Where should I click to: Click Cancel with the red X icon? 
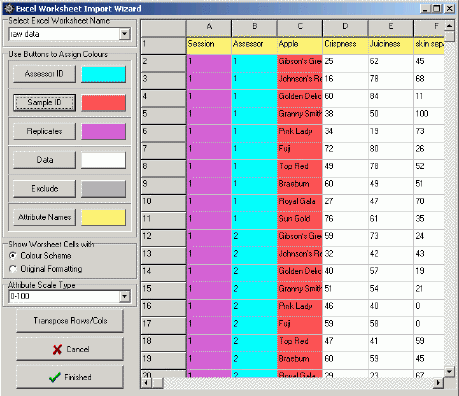point(70,349)
